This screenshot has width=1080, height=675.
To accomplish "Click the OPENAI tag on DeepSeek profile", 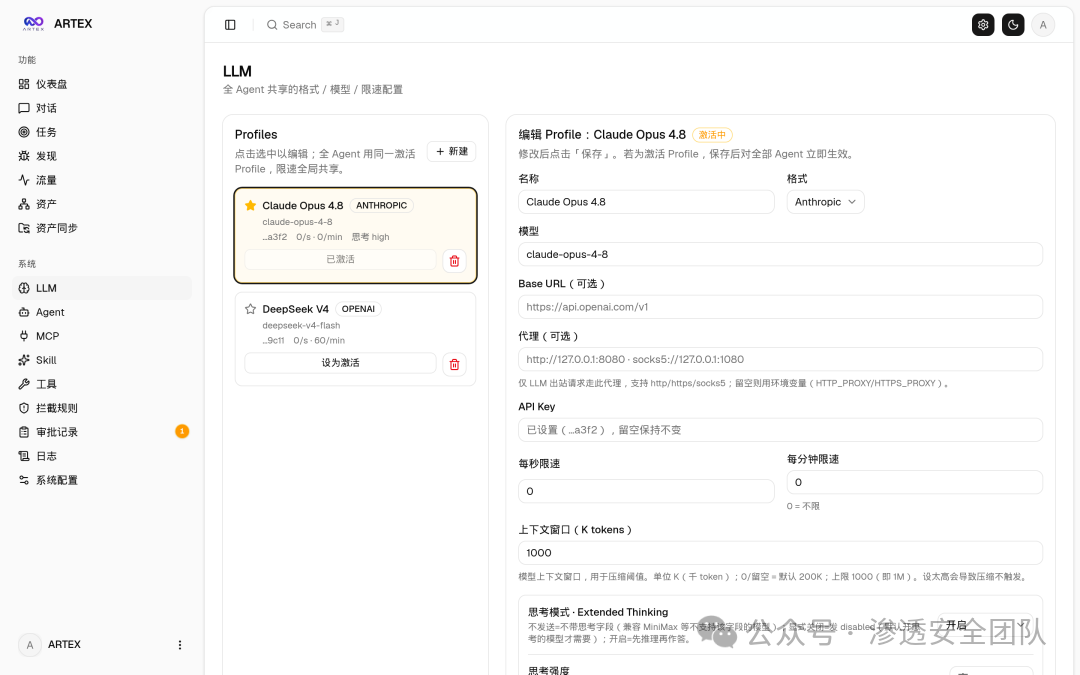I will [x=358, y=309].
